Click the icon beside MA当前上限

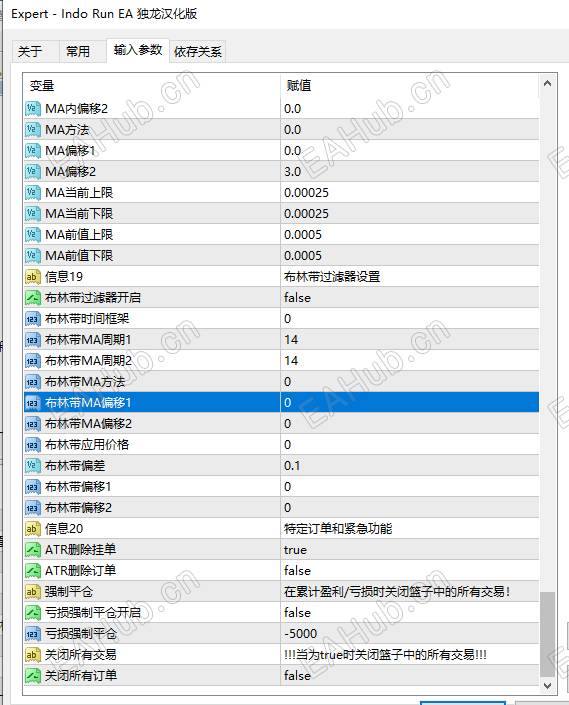32,193
